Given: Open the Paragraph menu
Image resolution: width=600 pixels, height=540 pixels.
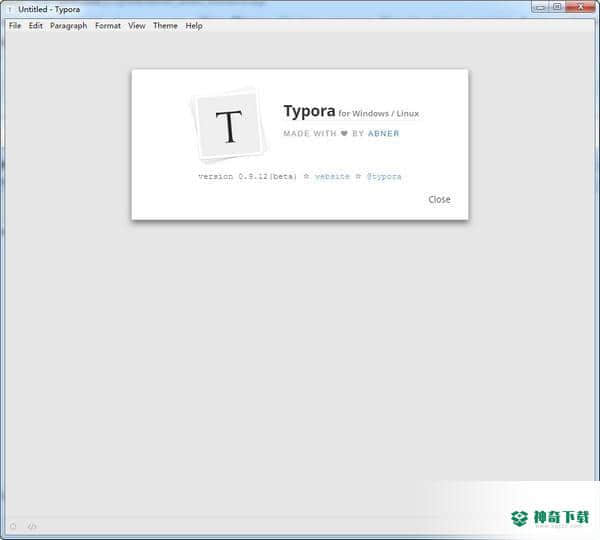Looking at the screenshot, I should point(68,26).
